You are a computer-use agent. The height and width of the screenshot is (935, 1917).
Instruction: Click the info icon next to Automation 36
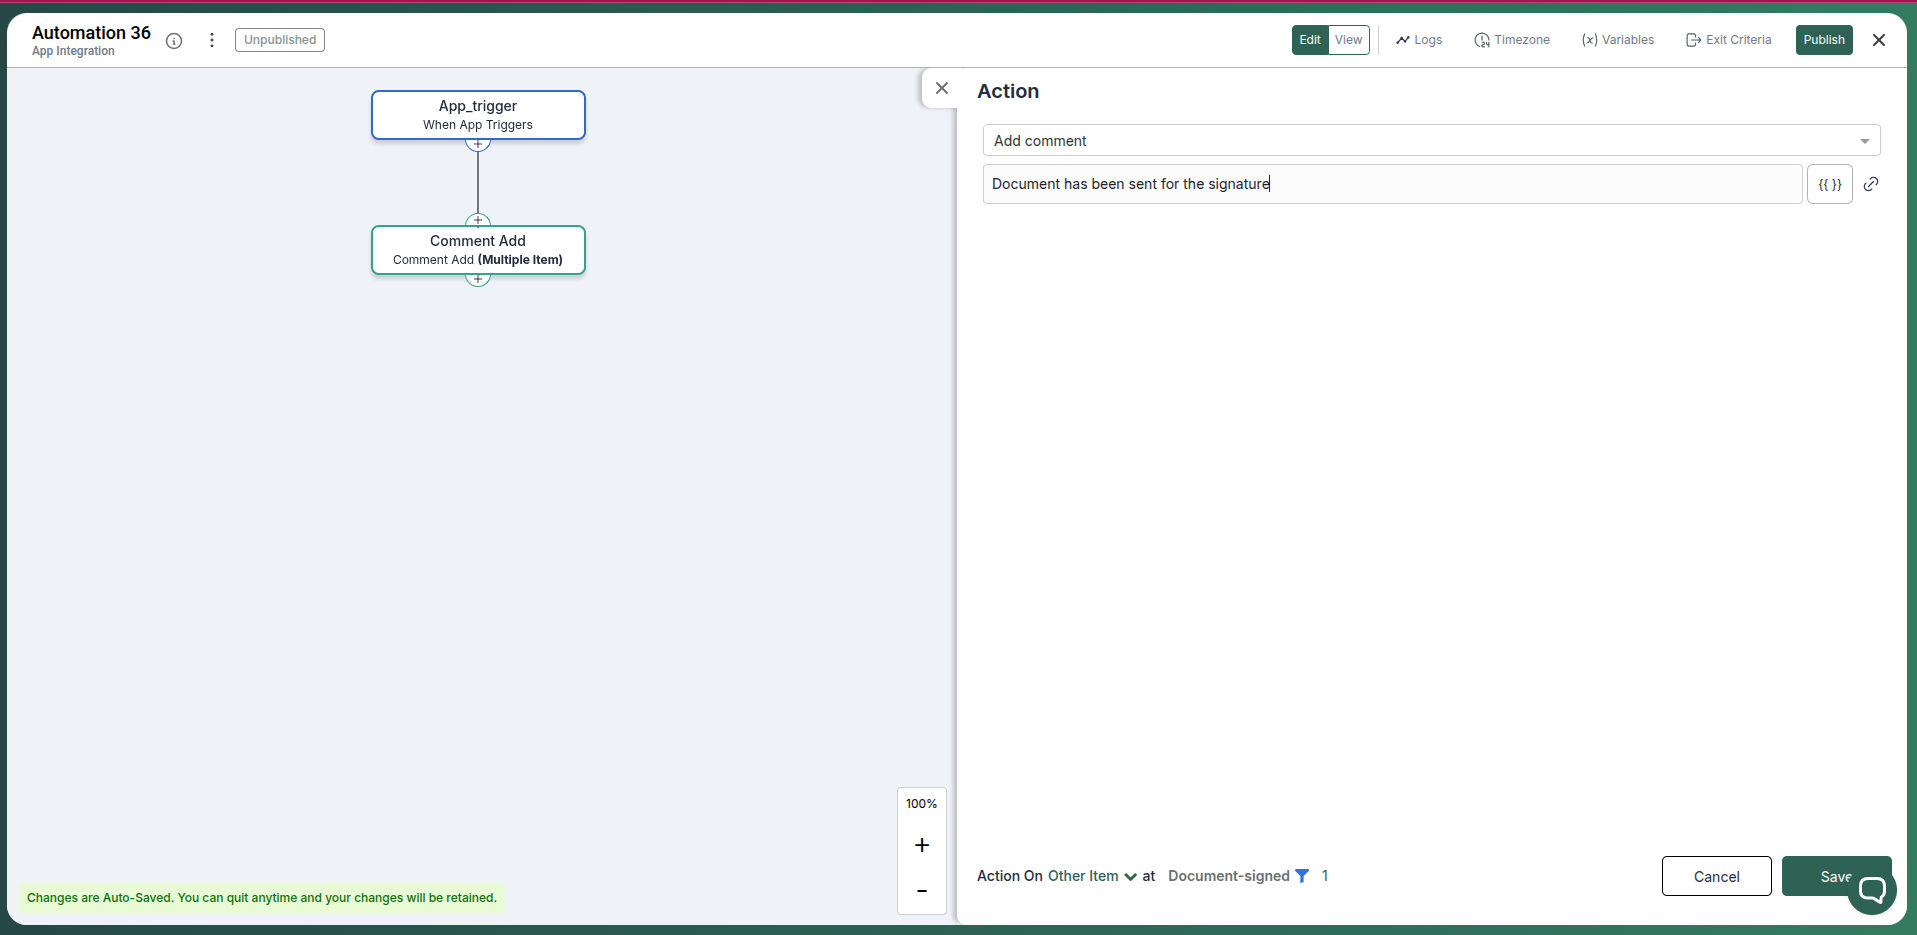174,41
